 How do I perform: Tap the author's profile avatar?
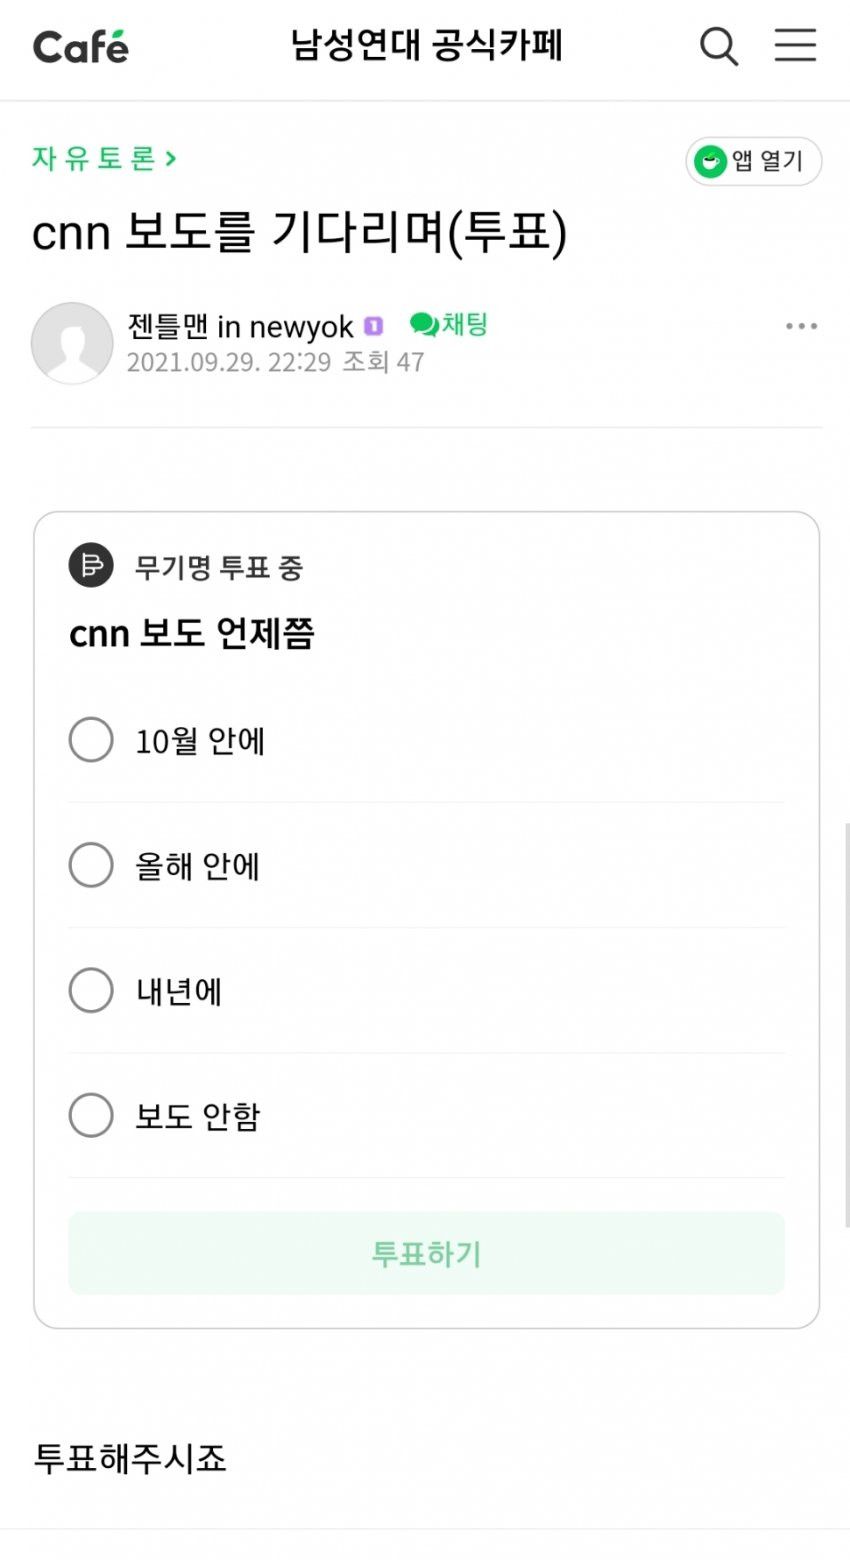coord(72,343)
